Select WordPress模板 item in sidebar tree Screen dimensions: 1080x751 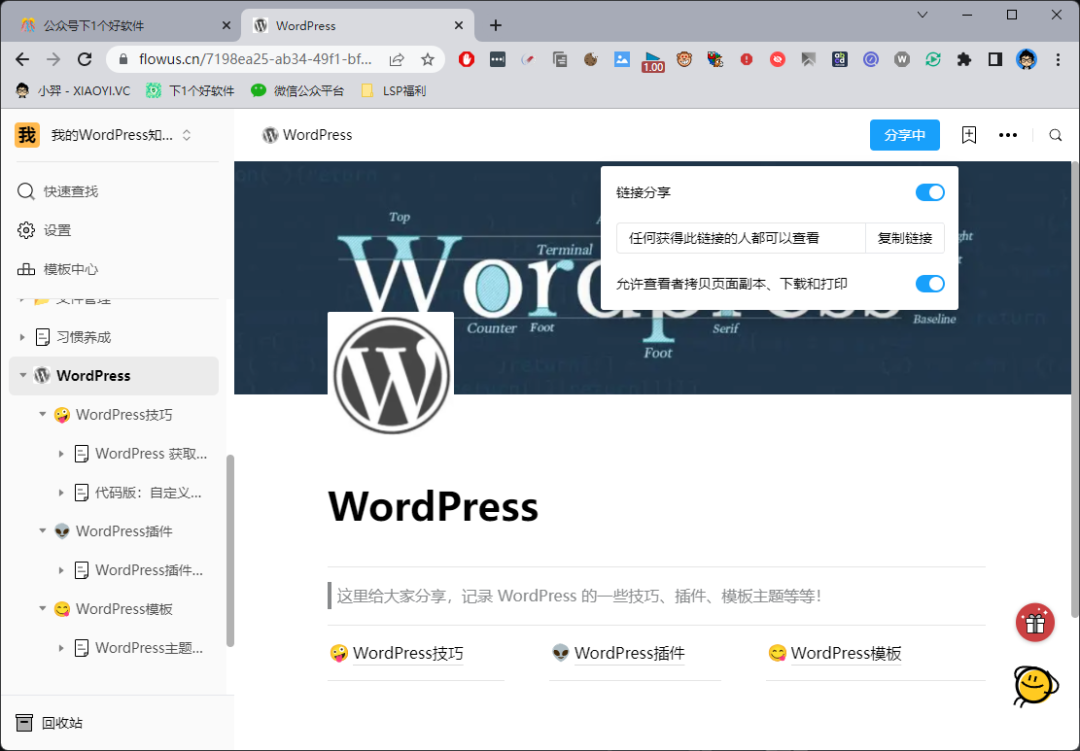coord(124,609)
